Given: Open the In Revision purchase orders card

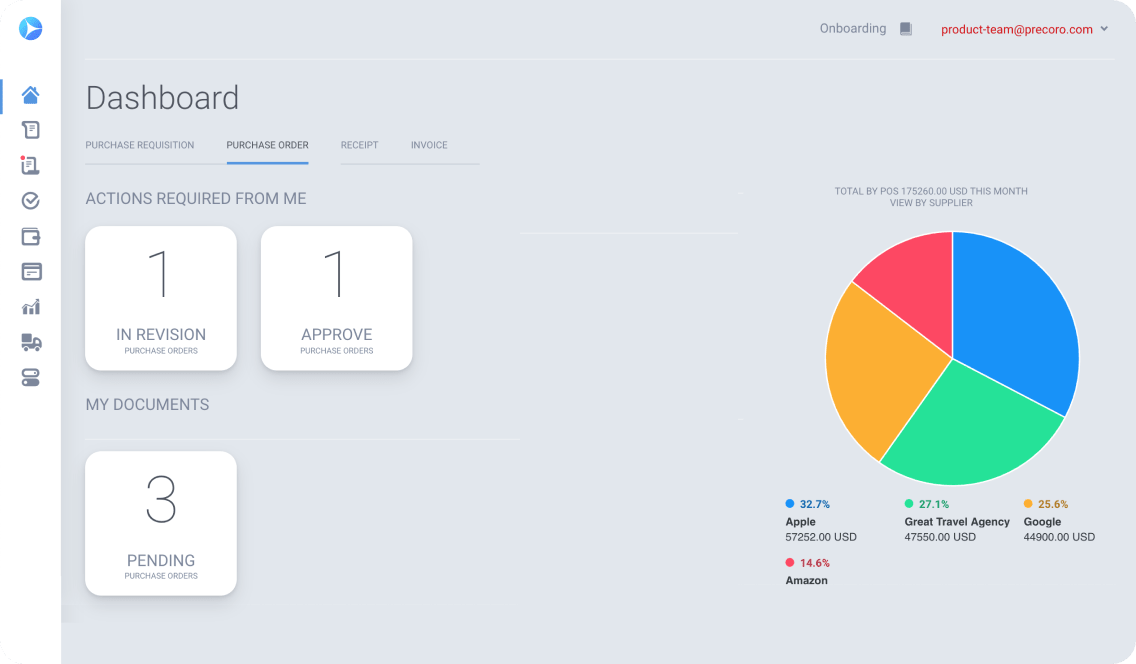Looking at the screenshot, I should [160, 298].
